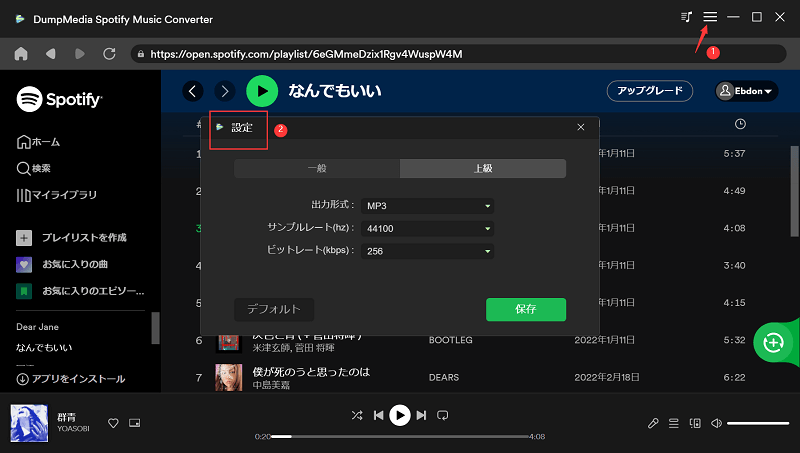The image size is (800, 453).
Task: Open the ビットレート 256 dropdown
Action: [427, 251]
